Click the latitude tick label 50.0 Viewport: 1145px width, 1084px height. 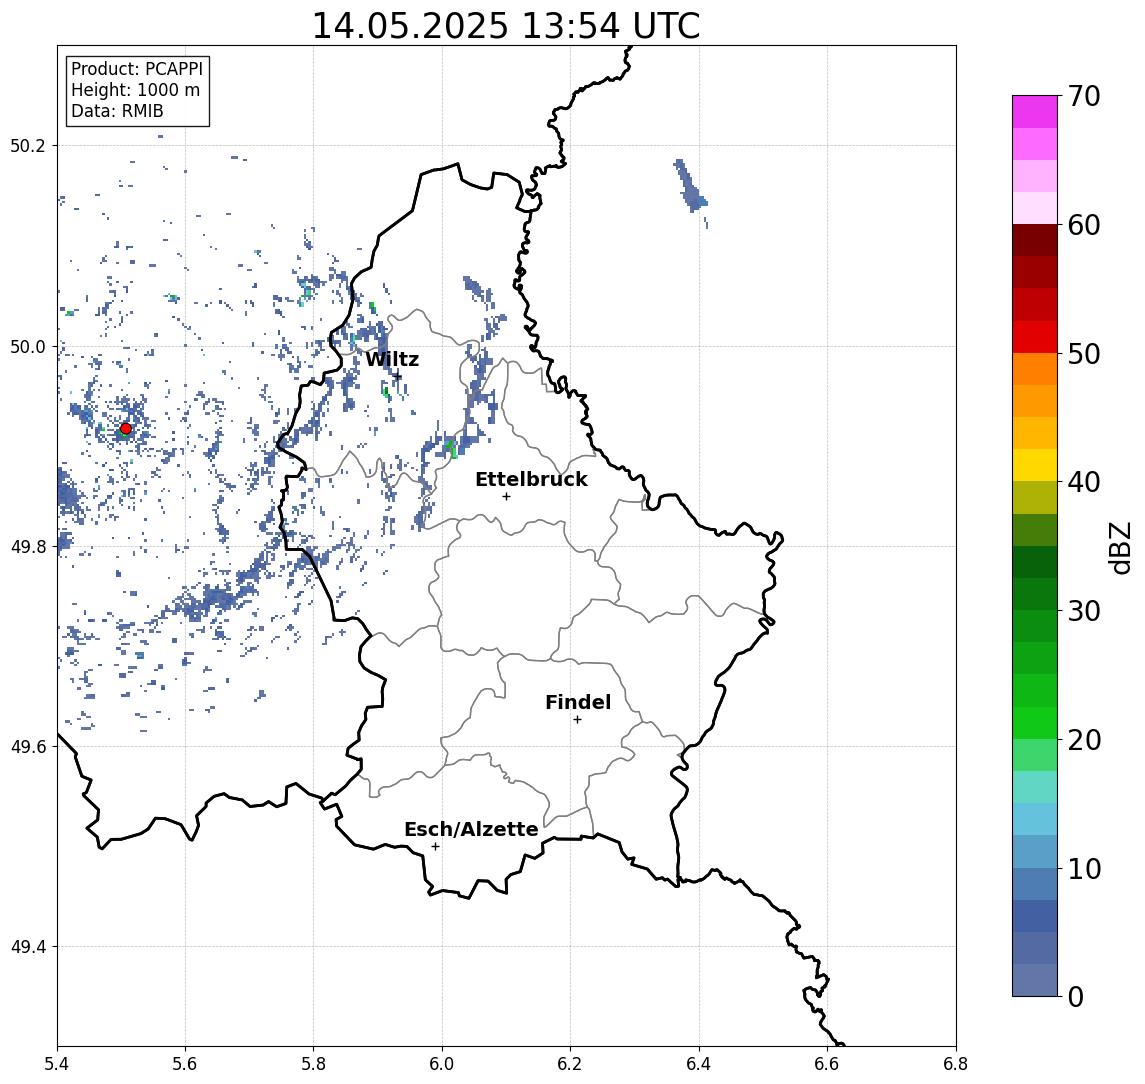(28, 346)
